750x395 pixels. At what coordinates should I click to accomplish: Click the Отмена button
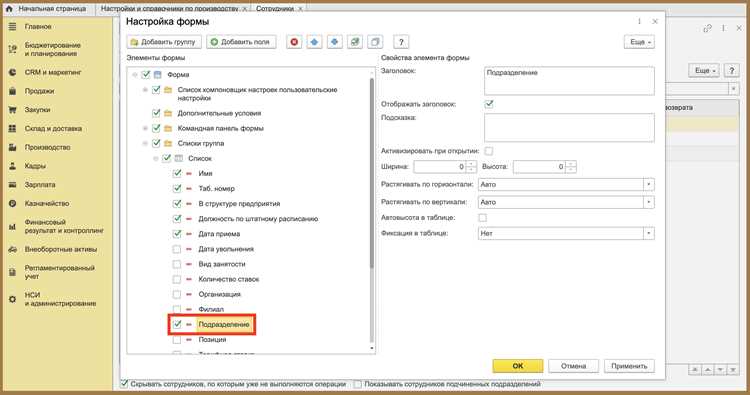pos(573,366)
